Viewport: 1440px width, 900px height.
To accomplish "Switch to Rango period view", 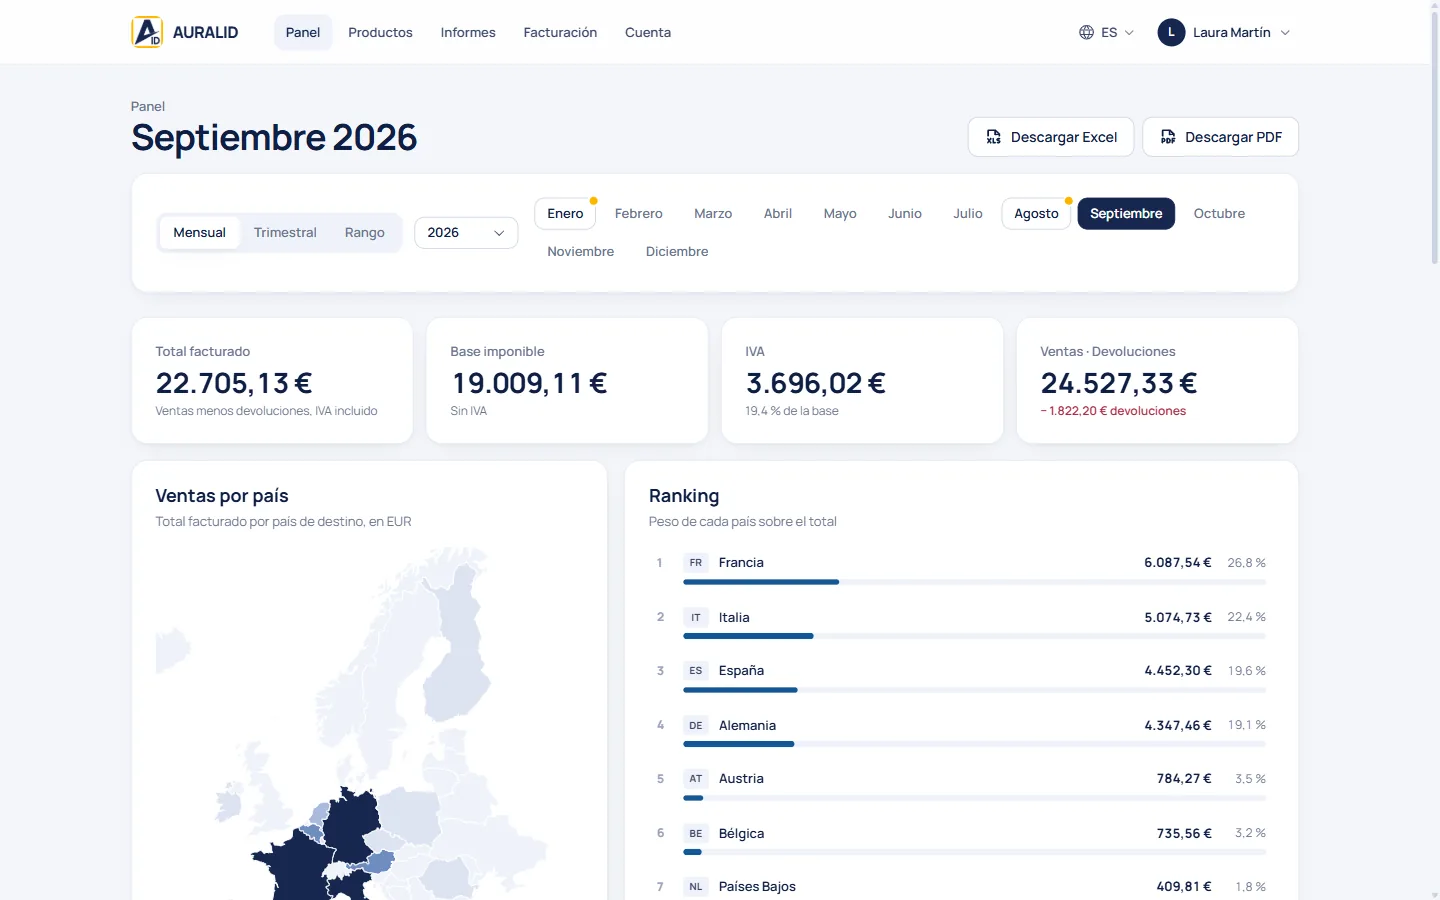I will [365, 233].
